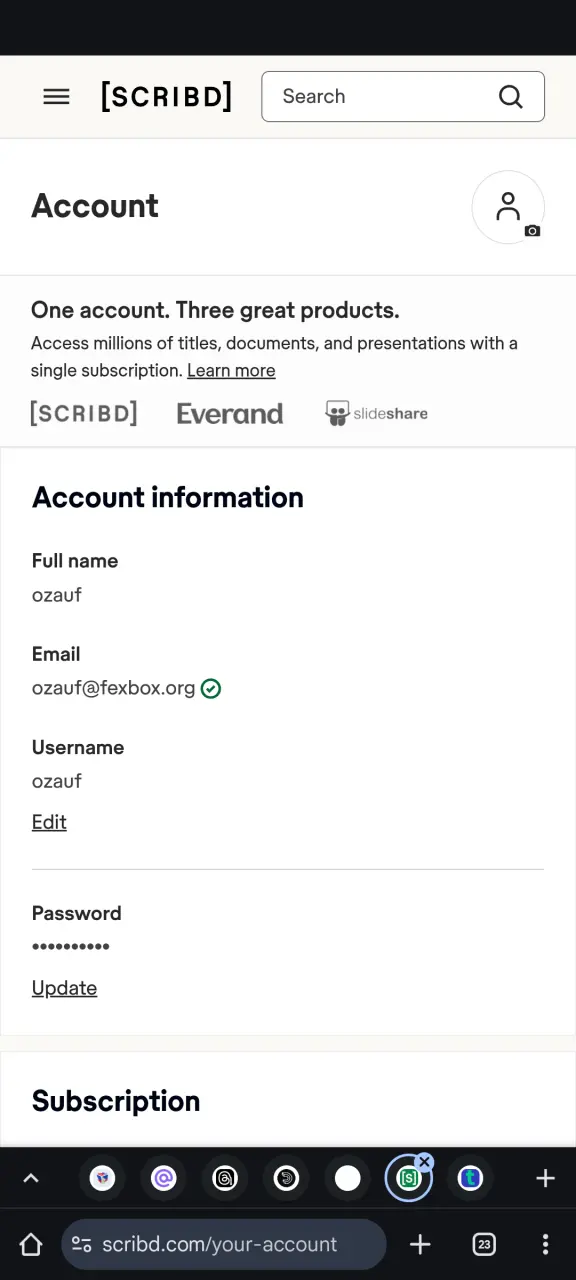Add a new tab from tab strip

tap(545, 1178)
